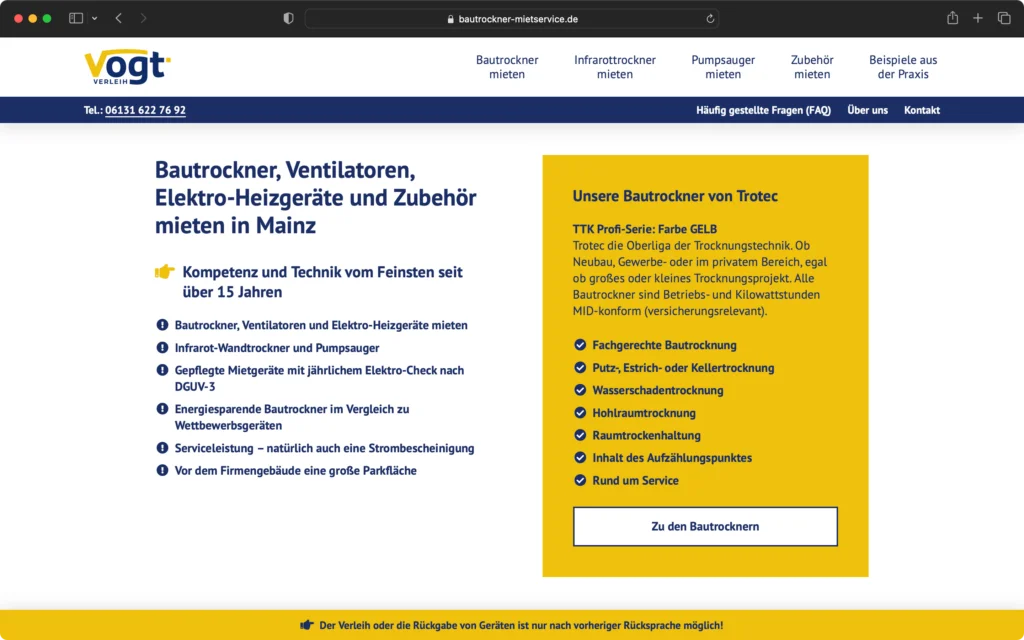Click heading Bautrockner, Ventilatoren, Elektro-Heizgeräte und Zubehör
Screen dimensions: 1024x640
pos(315,197)
